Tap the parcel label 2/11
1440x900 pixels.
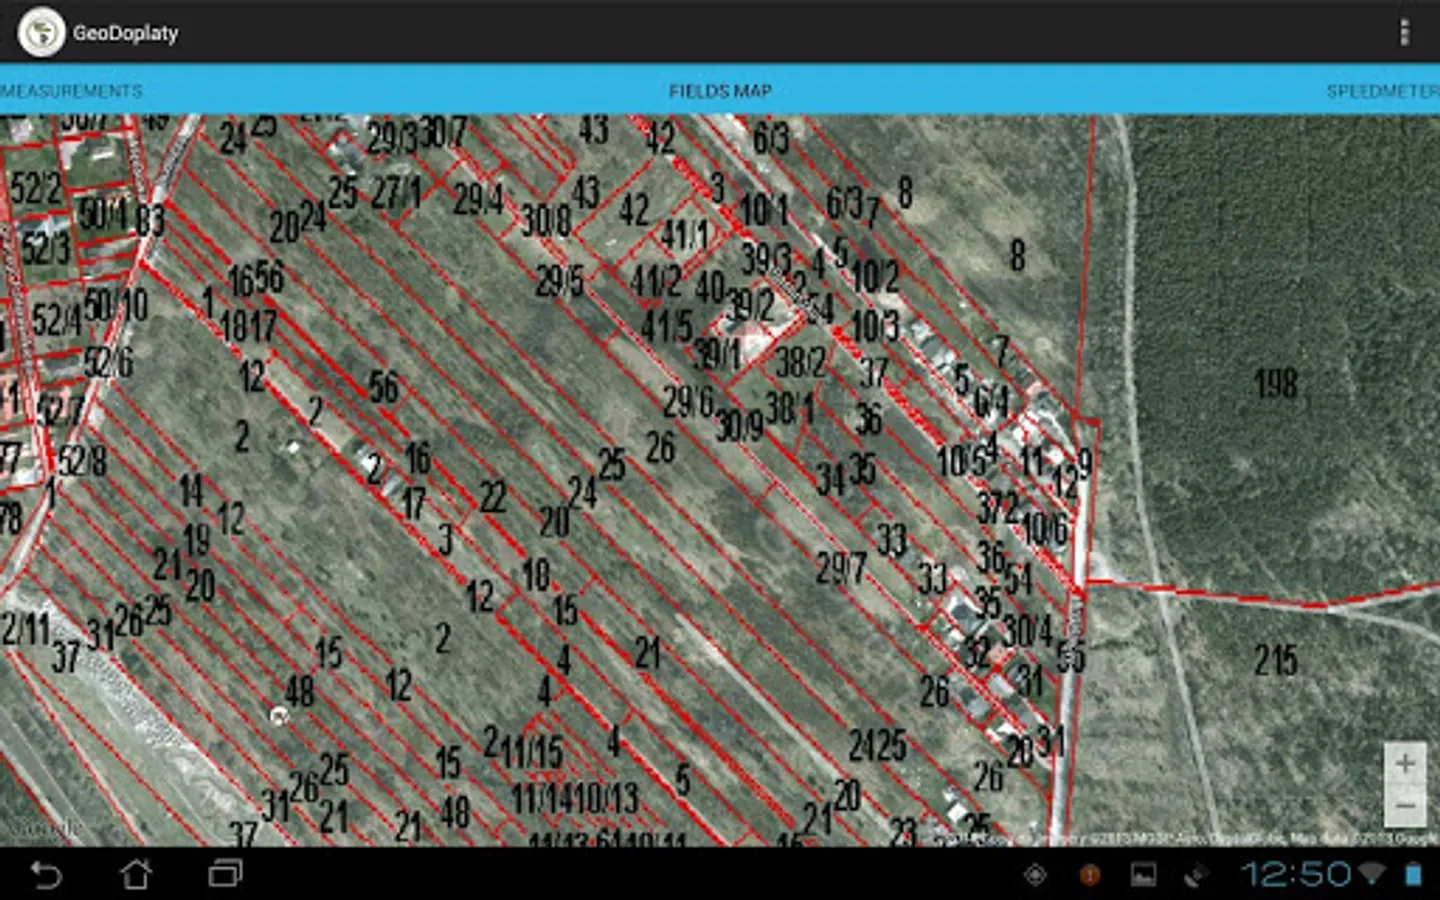point(26,629)
